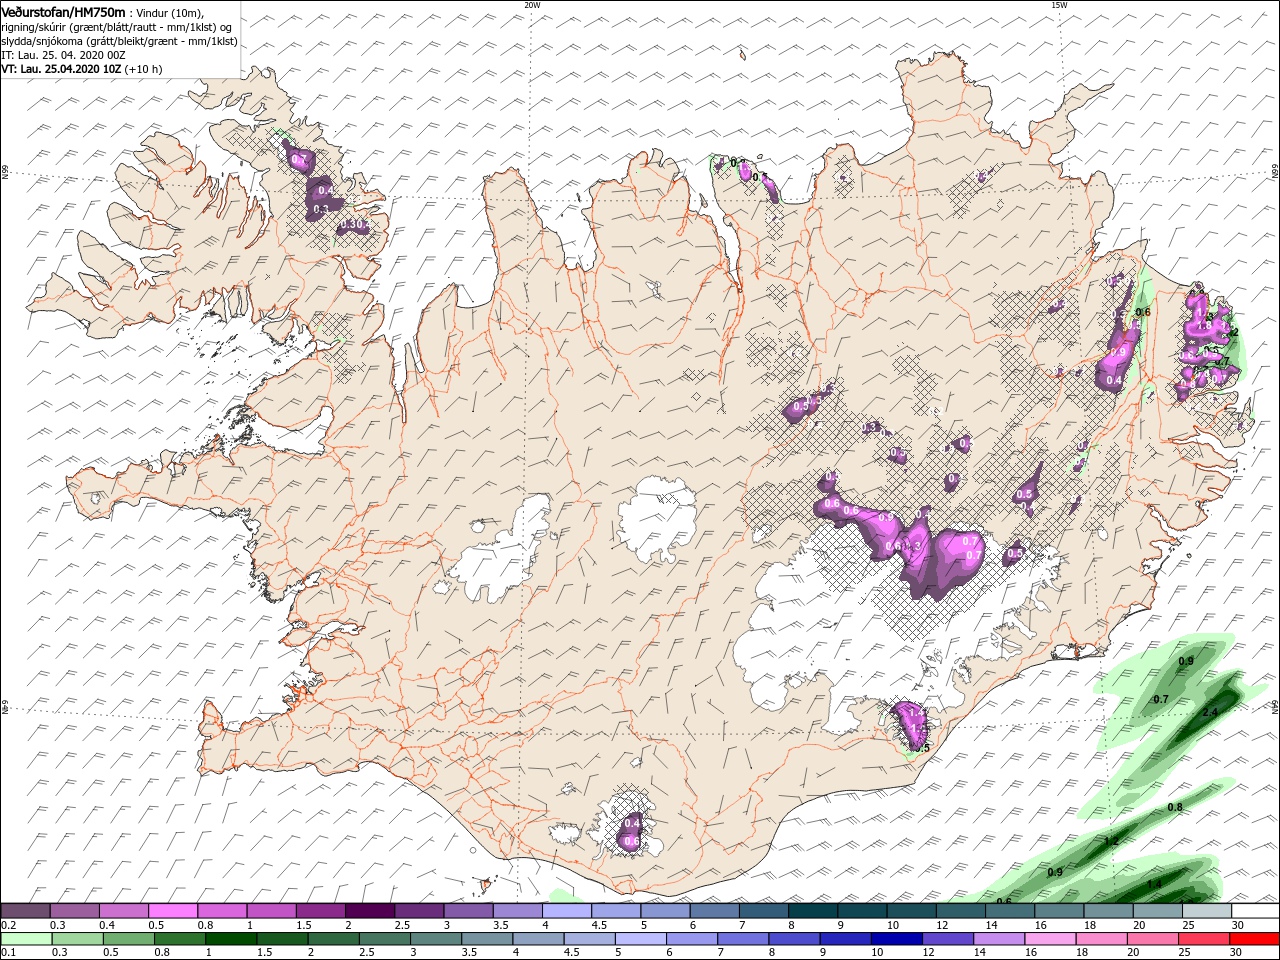Pick lower legend darkest green swatch 1 to 1.5
The image size is (1280, 960).
point(231,939)
